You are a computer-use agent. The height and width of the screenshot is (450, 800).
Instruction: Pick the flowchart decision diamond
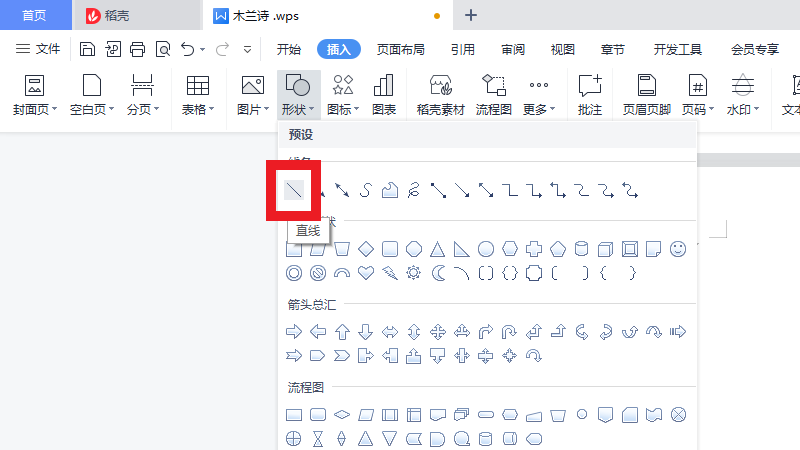pos(342,415)
